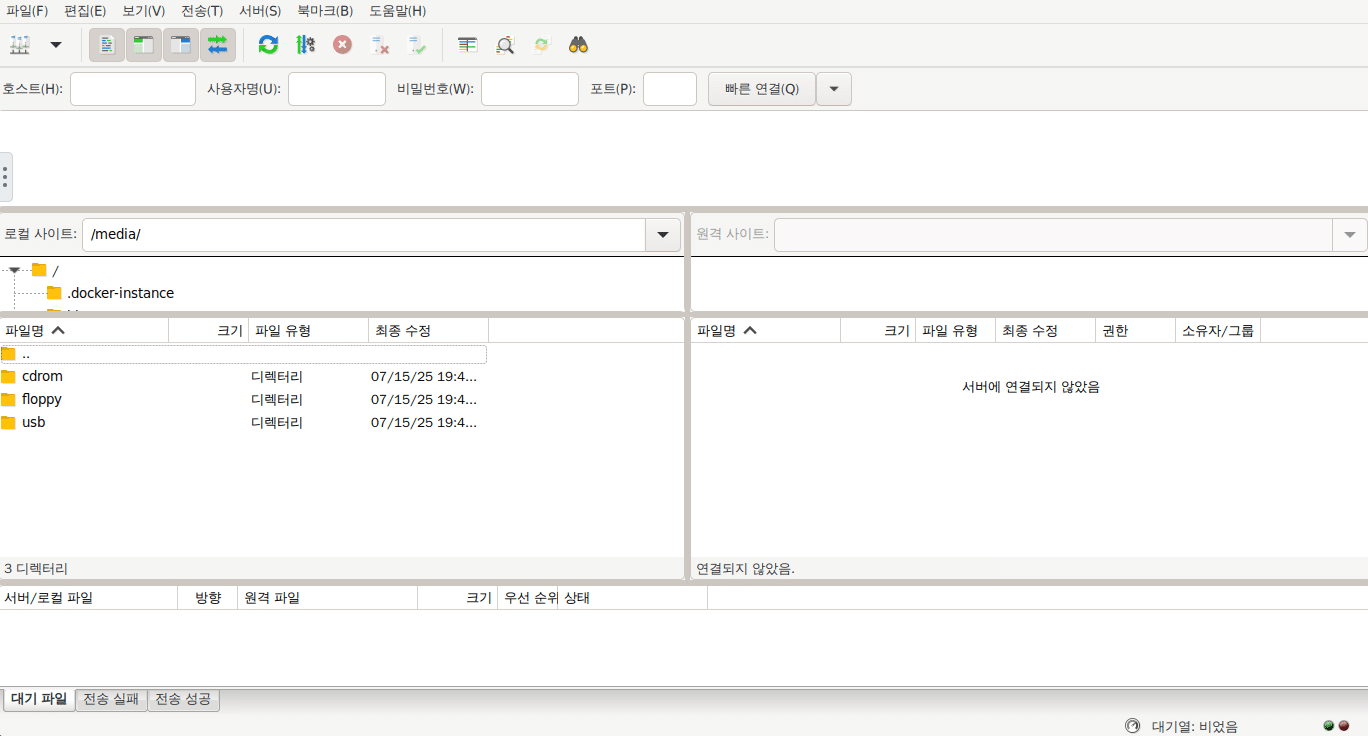Viewport: 1368px width, 736px height.
Task: Click the 서버/로컬 파일 queue column header
Action: coord(89,598)
